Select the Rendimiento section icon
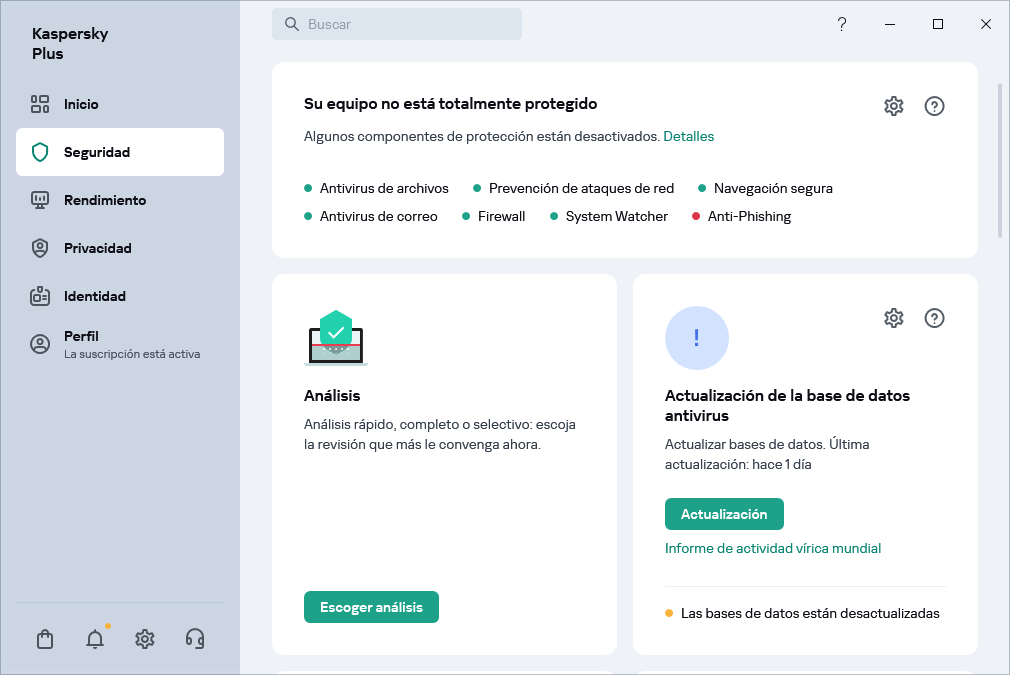1010x675 pixels. 40,200
